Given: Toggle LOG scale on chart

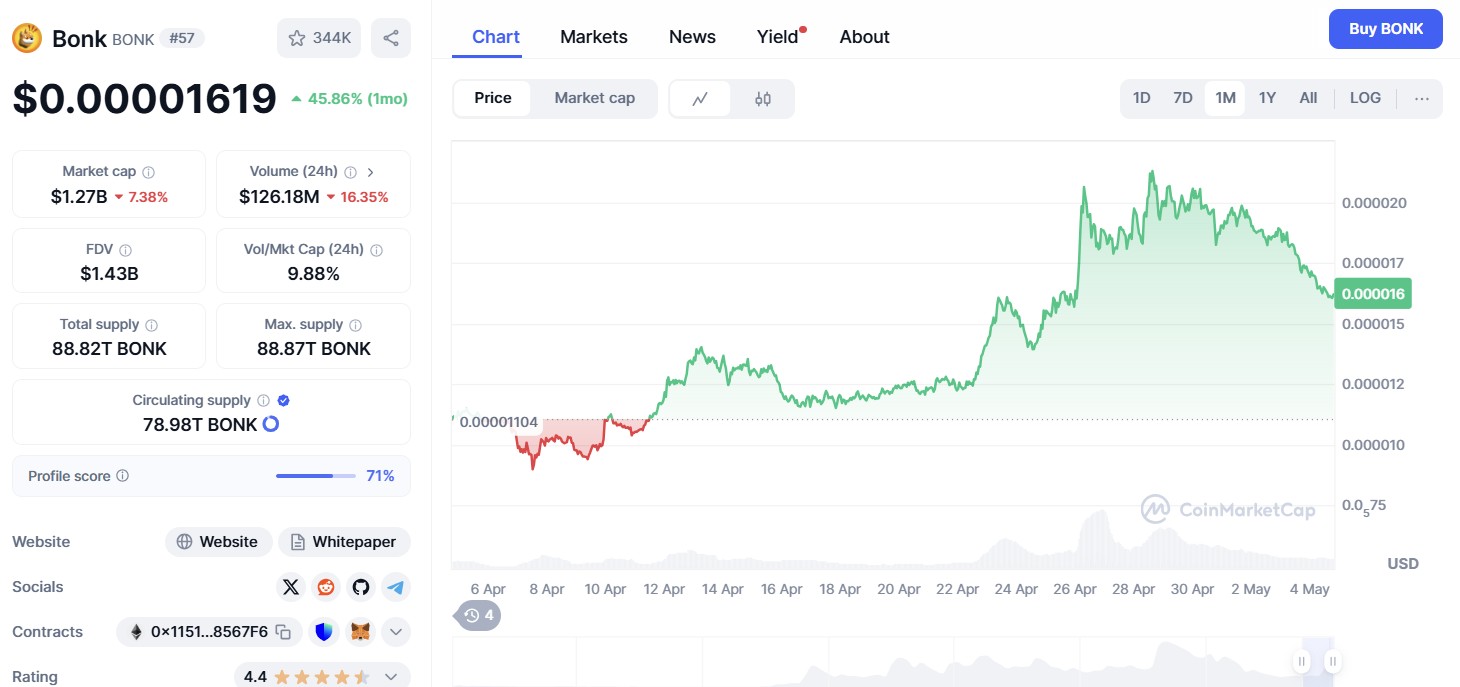Looking at the screenshot, I should coord(1365,98).
